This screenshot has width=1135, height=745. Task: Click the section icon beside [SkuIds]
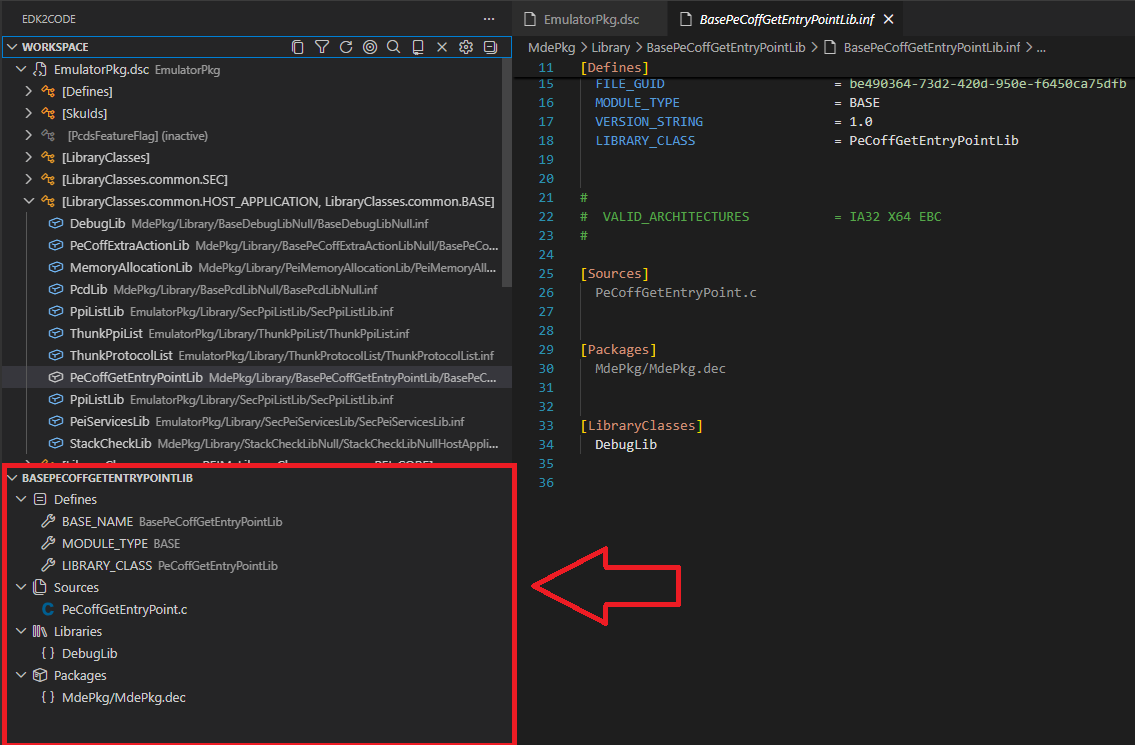click(48, 114)
